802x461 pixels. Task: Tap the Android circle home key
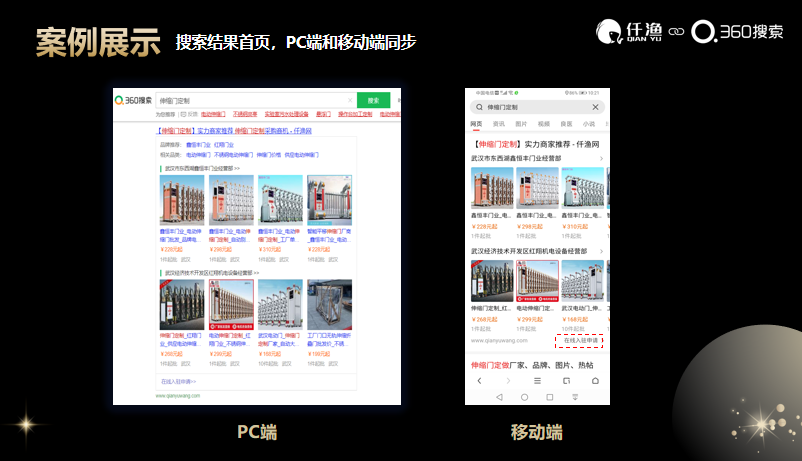[x=524, y=397]
